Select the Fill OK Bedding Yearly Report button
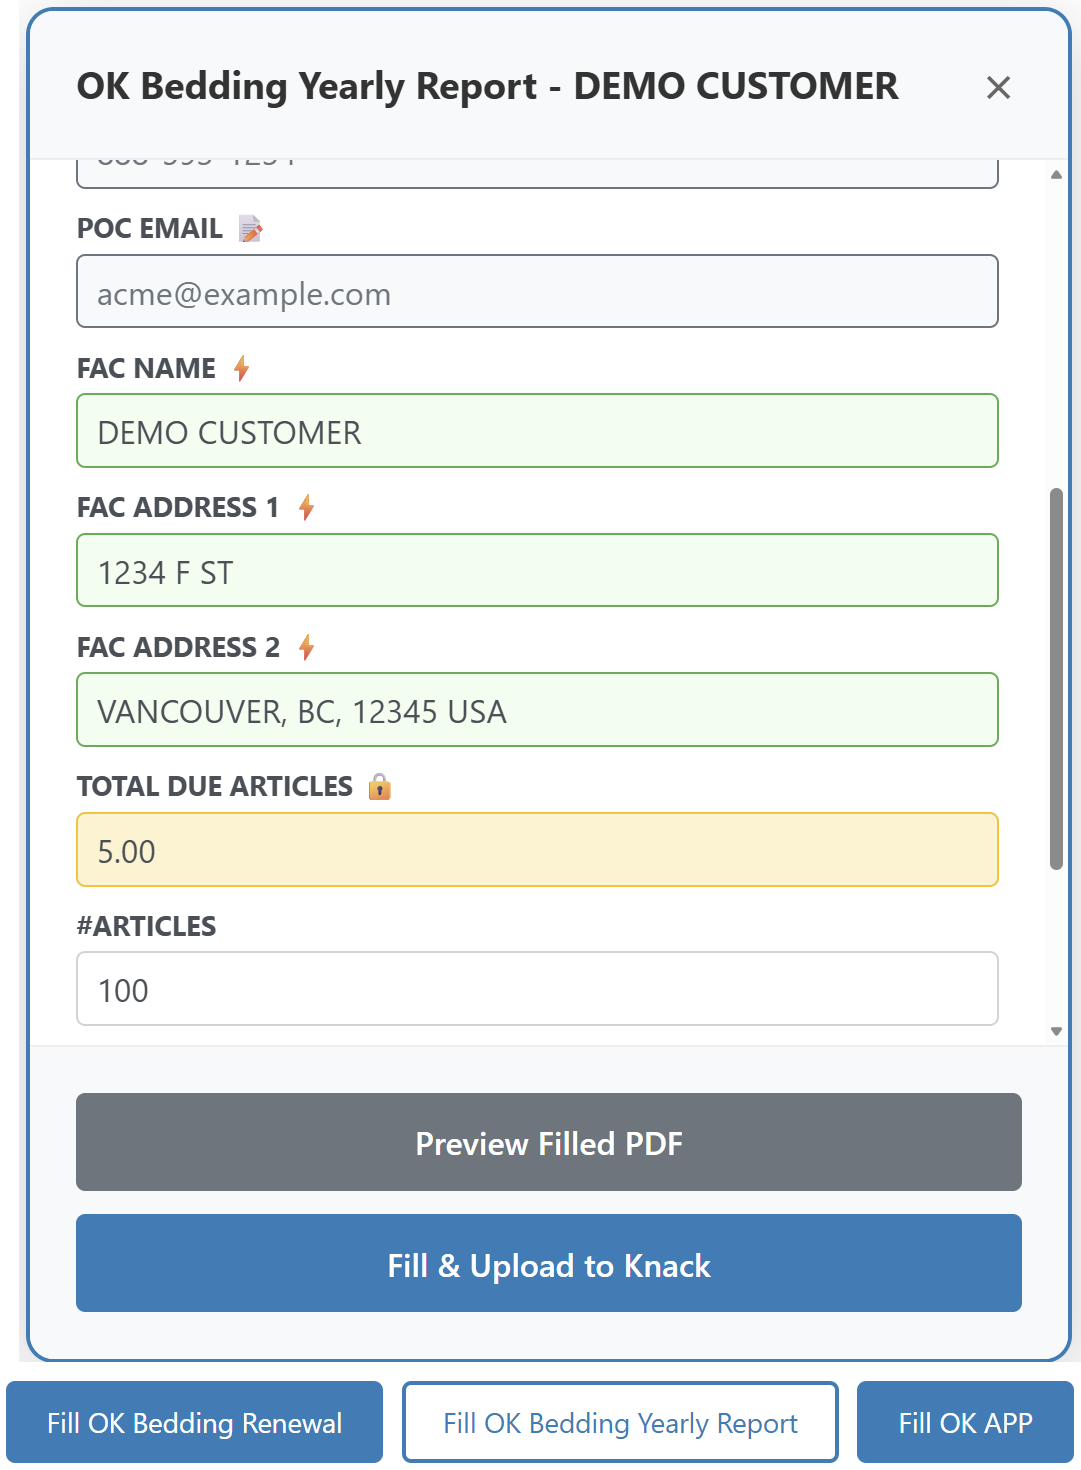The image size is (1081, 1470). [620, 1422]
